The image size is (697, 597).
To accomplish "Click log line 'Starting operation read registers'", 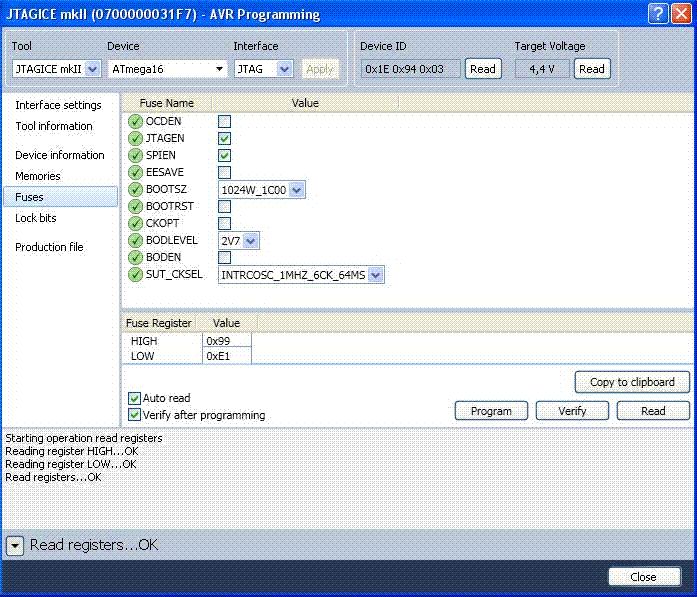I will coord(84,438).
